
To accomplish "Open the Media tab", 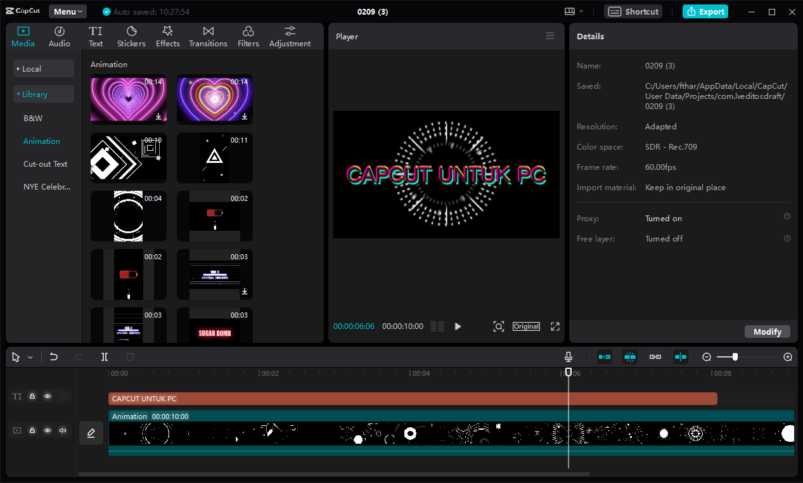I will pyautogui.click(x=23, y=37).
